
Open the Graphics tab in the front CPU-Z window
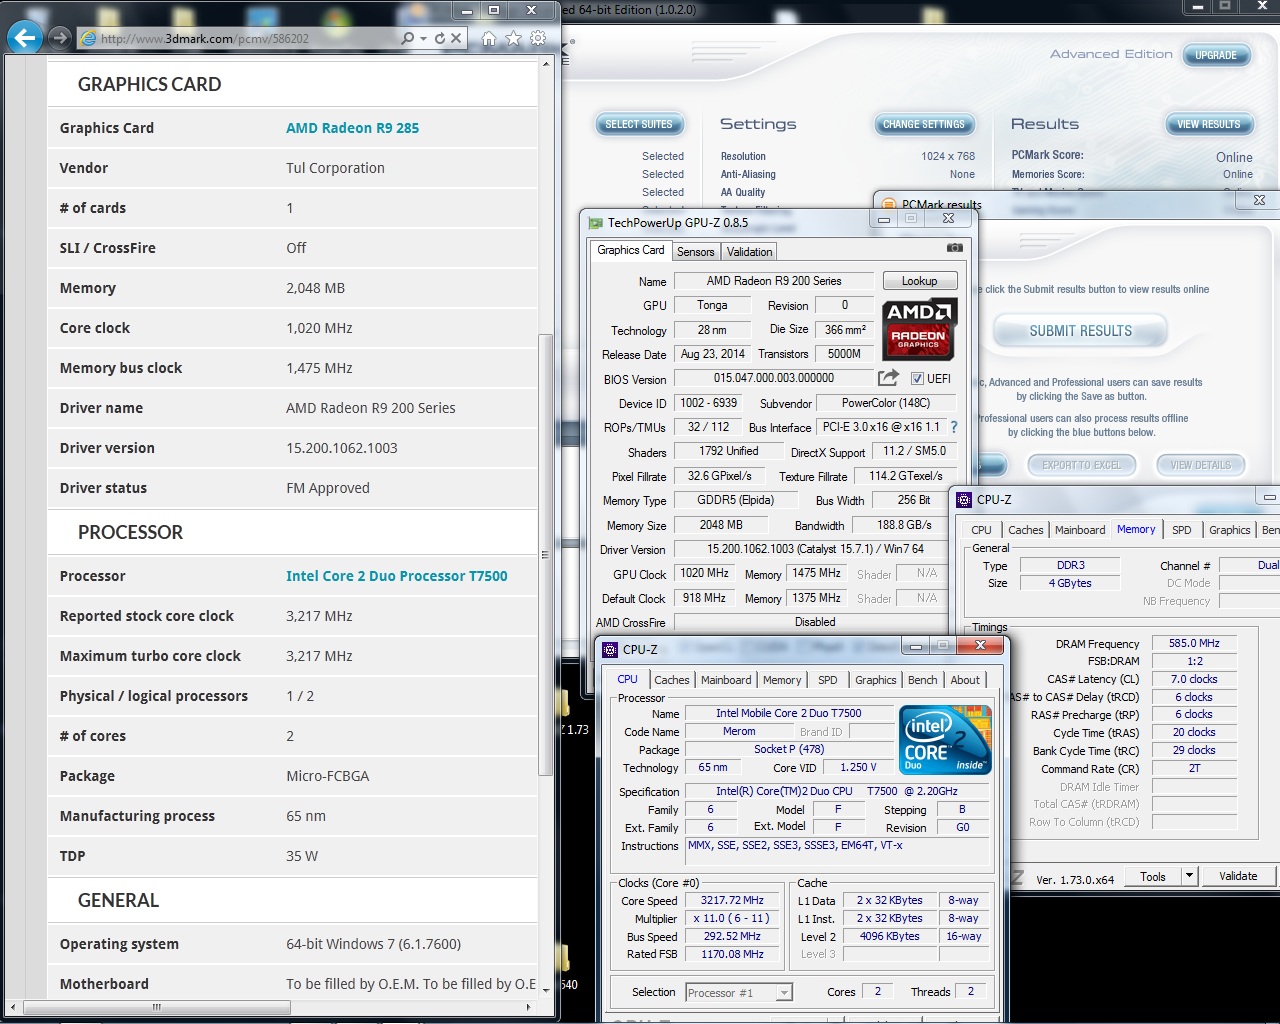coord(876,680)
